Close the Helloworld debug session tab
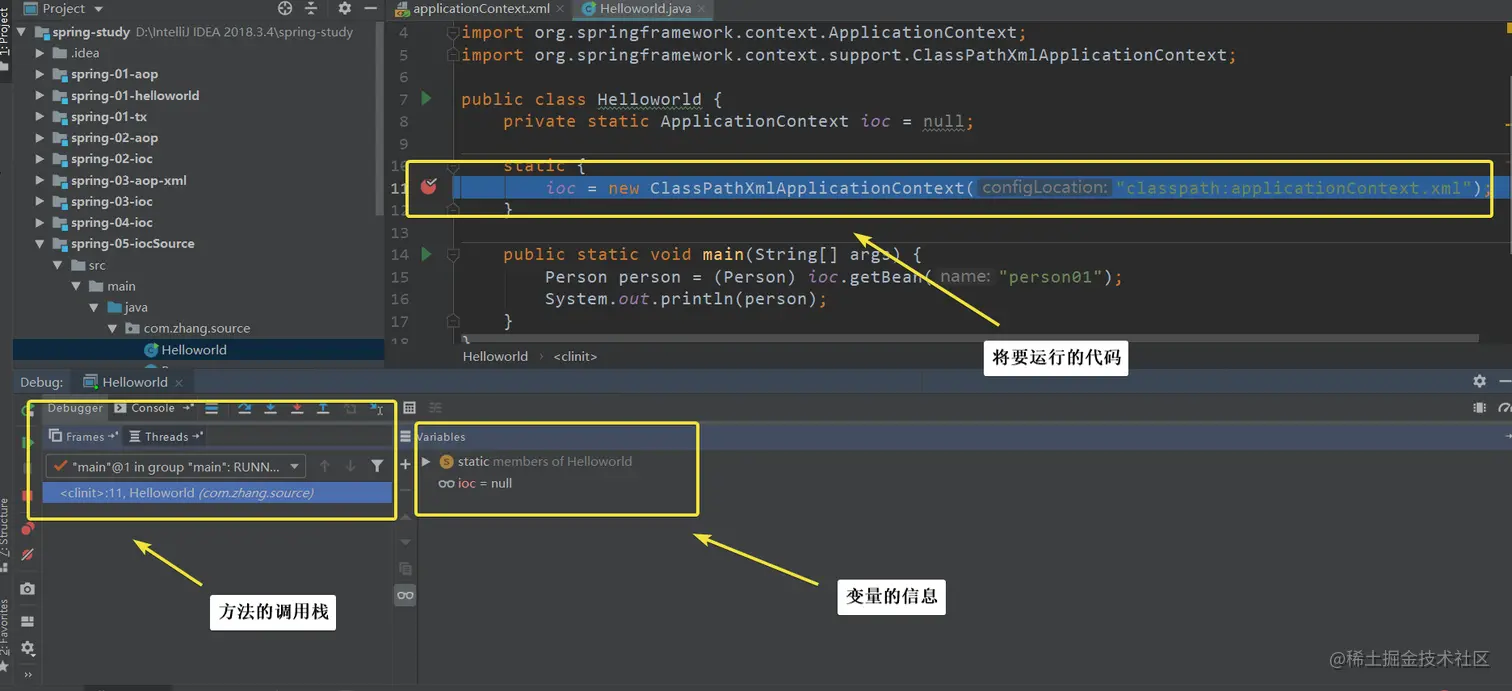 pyautogui.click(x=179, y=382)
